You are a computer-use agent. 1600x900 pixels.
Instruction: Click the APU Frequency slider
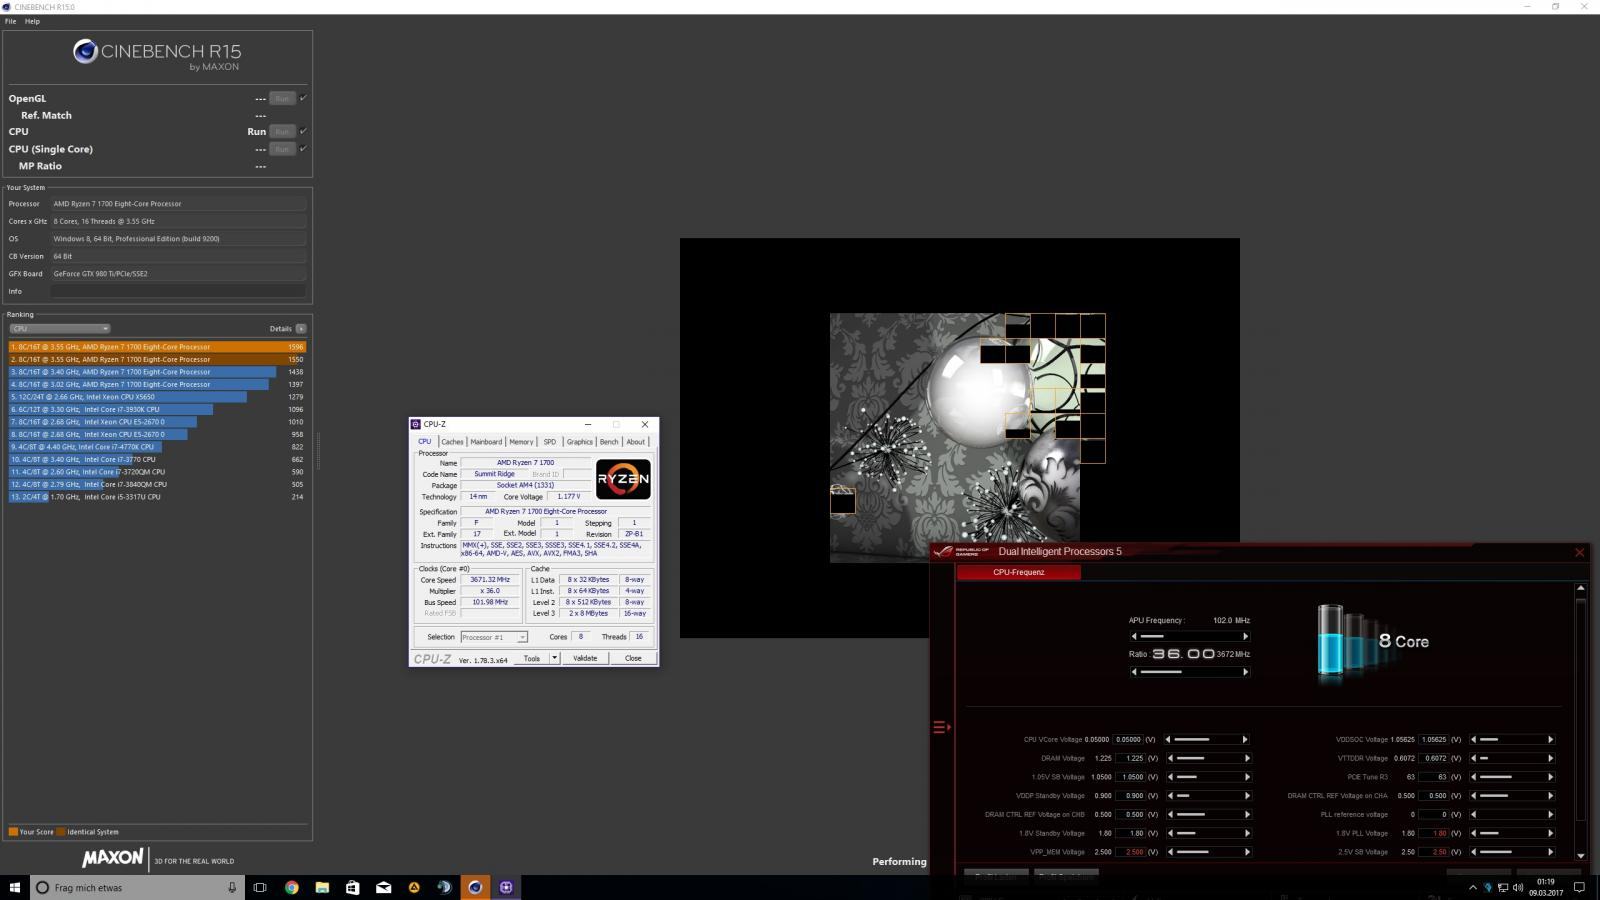tap(1189, 636)
